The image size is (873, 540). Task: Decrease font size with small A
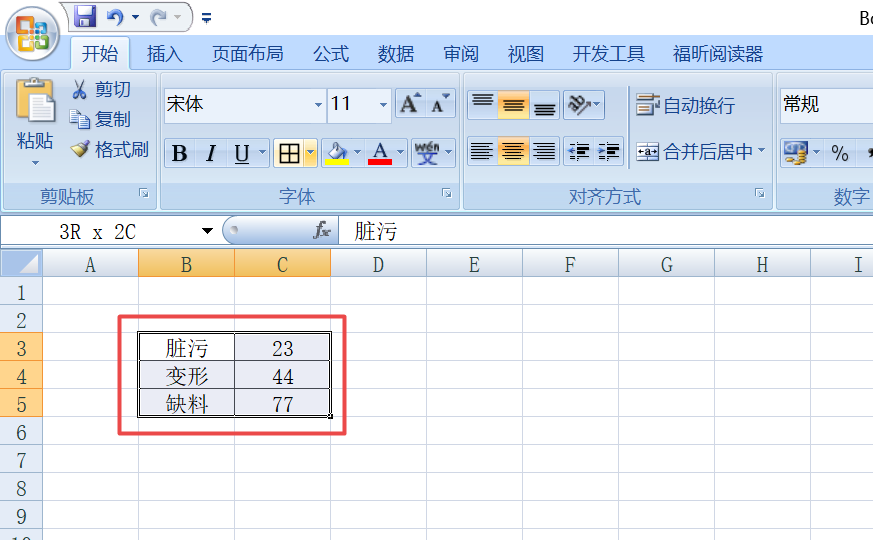pos(440,104)
